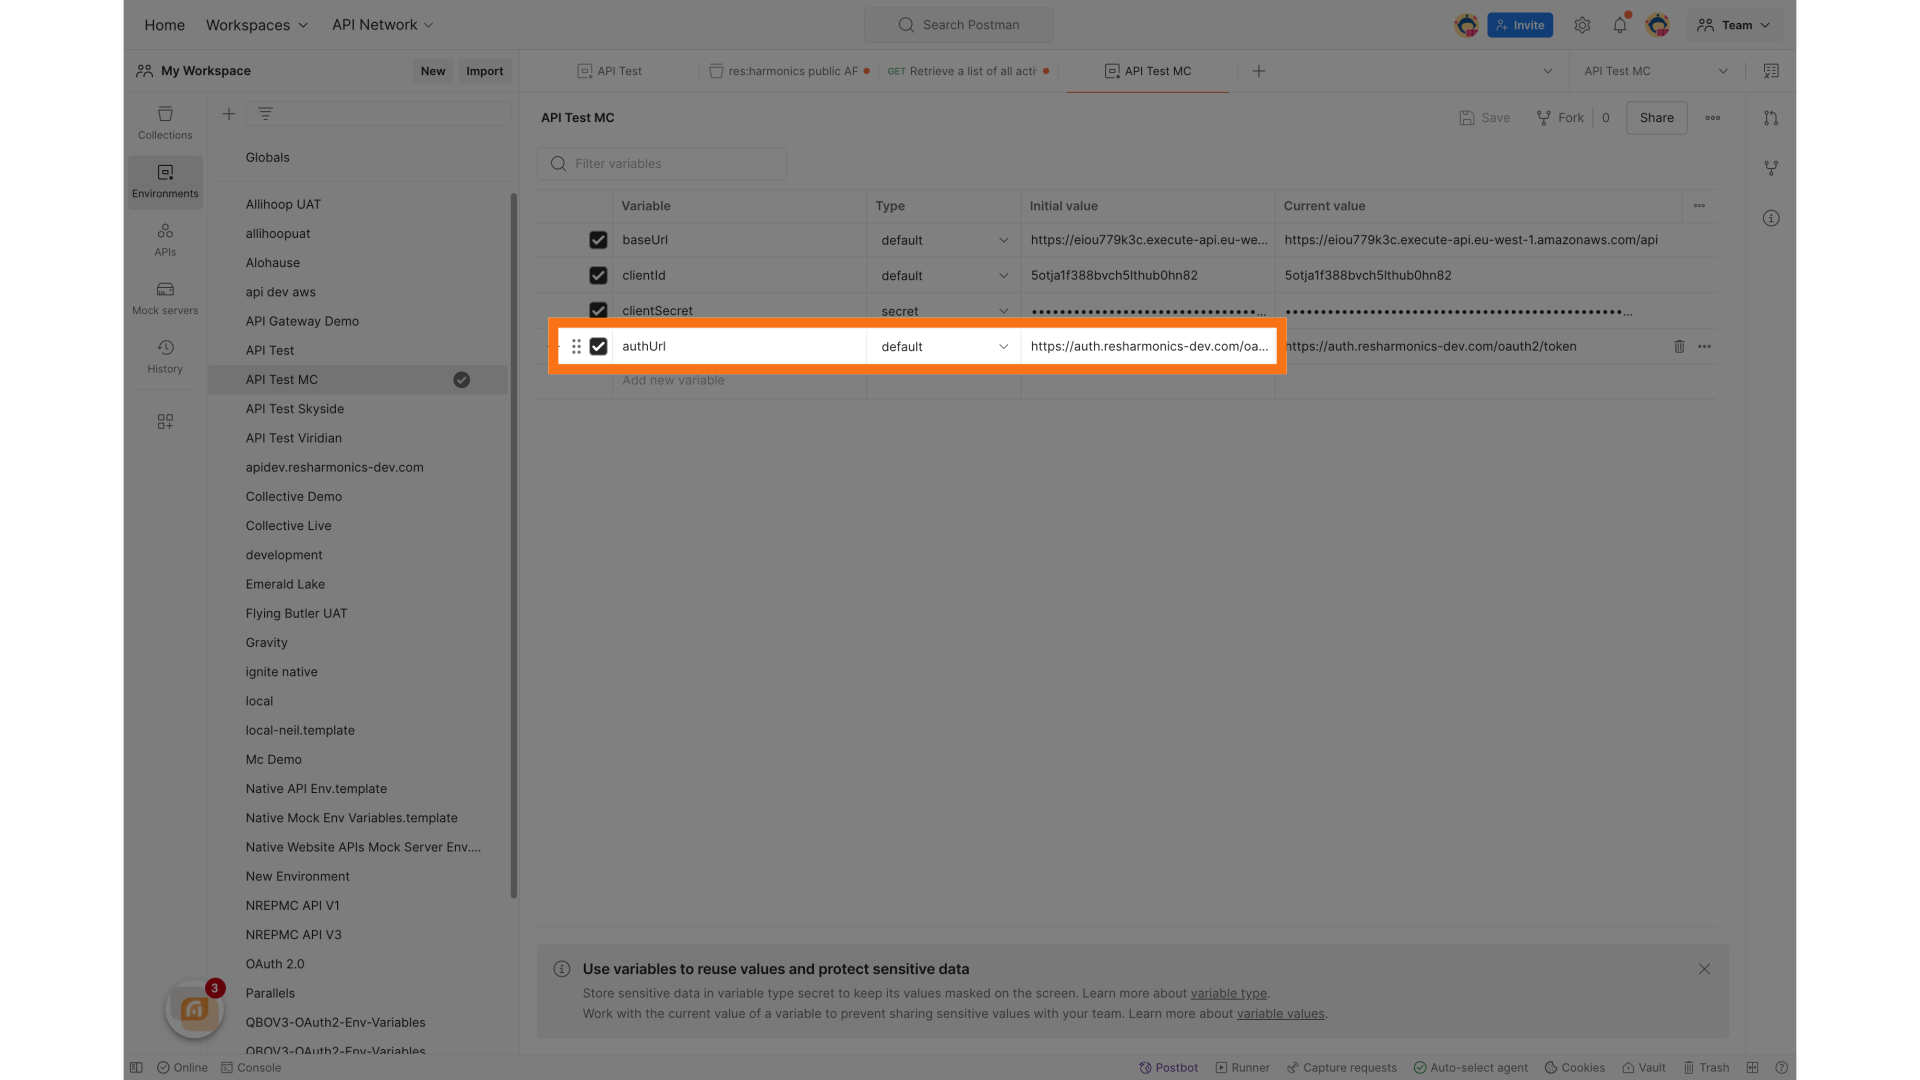Image resolution: width=1920 pixels, height=1080 pixels.
Task: Uncheck the authUrl variable checkbox
Action: point(598,347)
